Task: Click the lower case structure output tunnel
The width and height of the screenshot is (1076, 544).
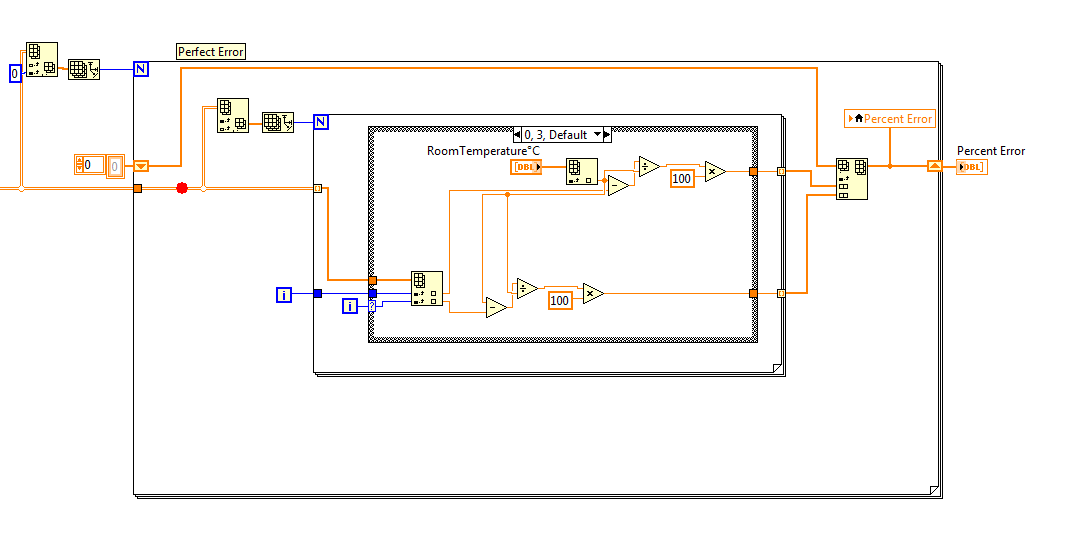Action: pos(753,294)
